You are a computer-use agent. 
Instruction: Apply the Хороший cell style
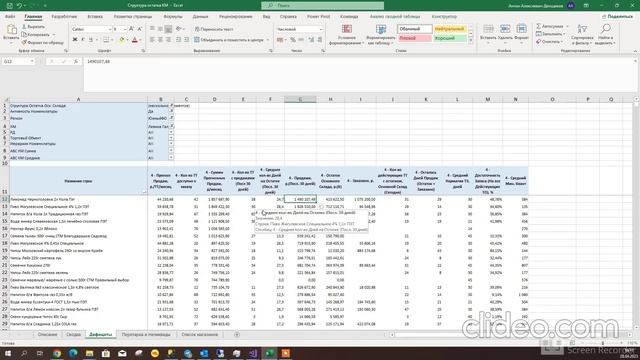[x=449, y=38]
